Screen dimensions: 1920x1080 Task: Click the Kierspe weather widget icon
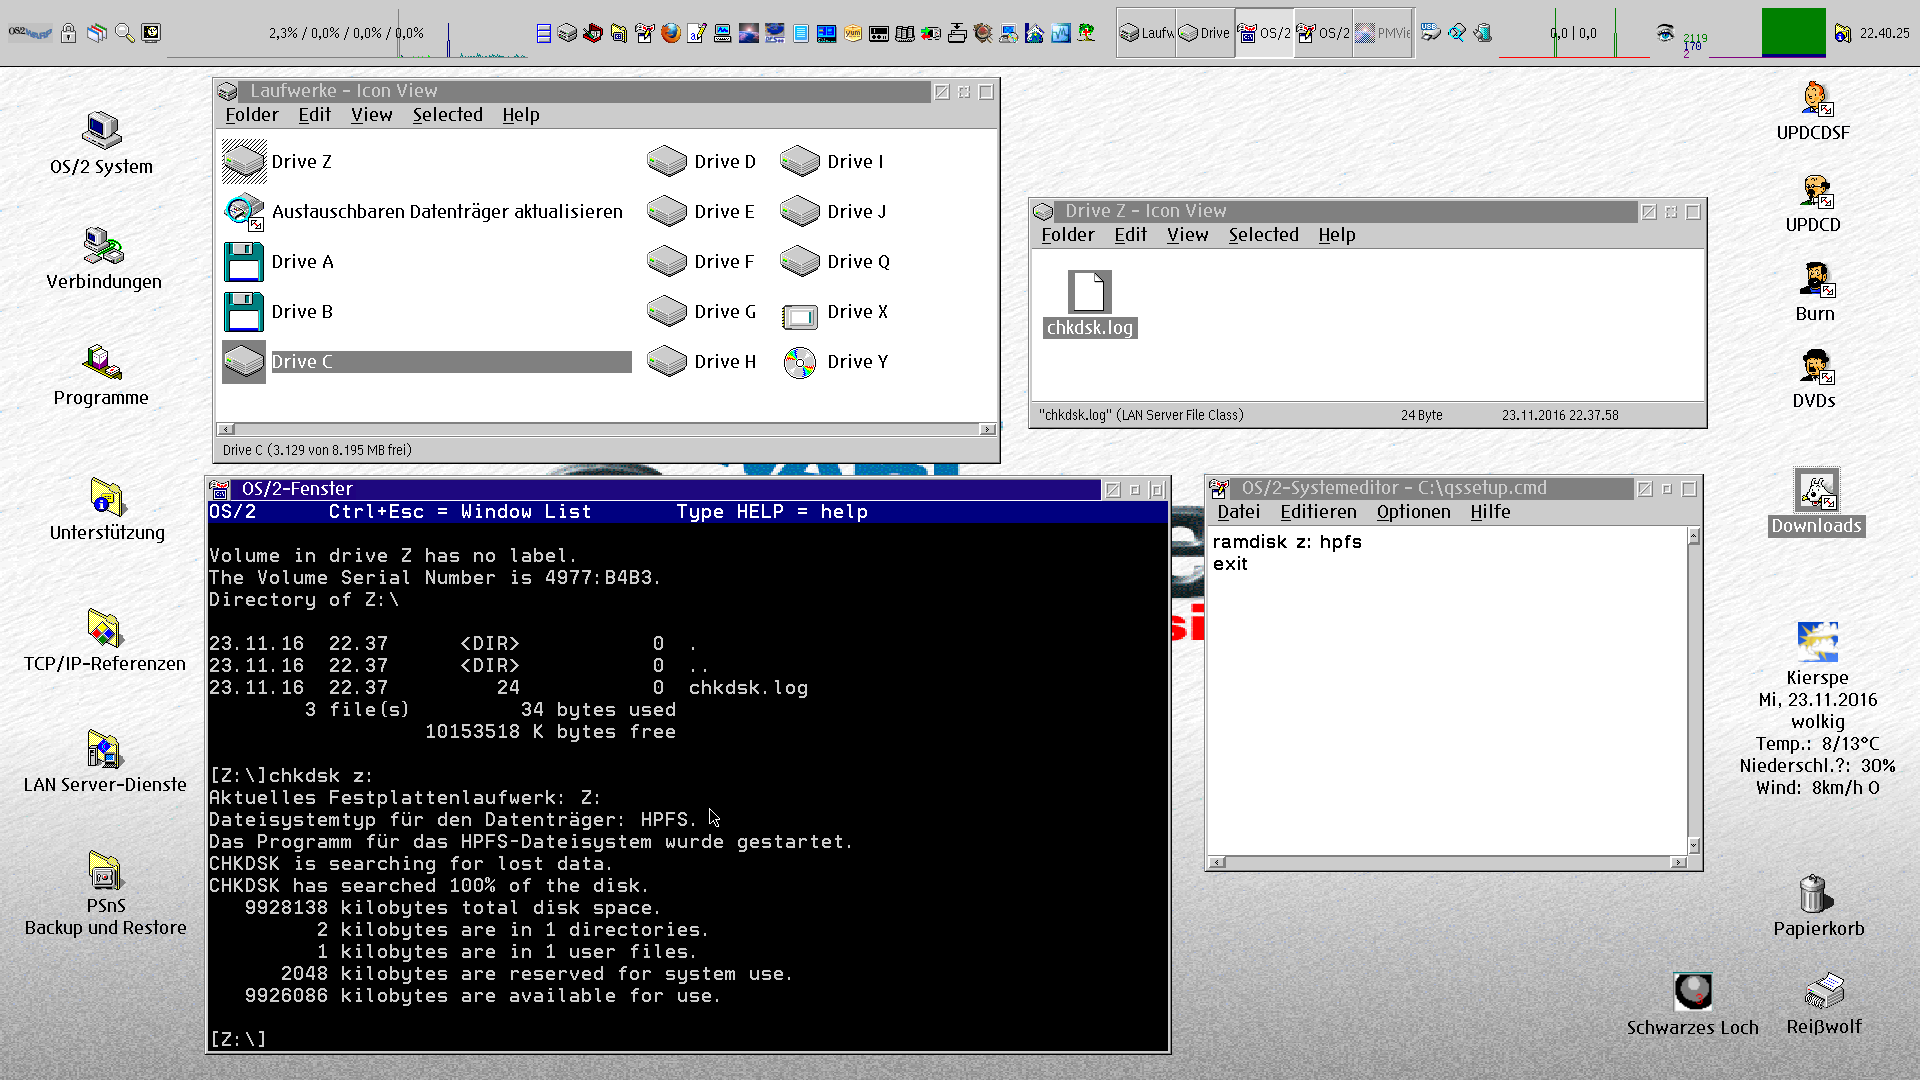tap(1817, 641)
